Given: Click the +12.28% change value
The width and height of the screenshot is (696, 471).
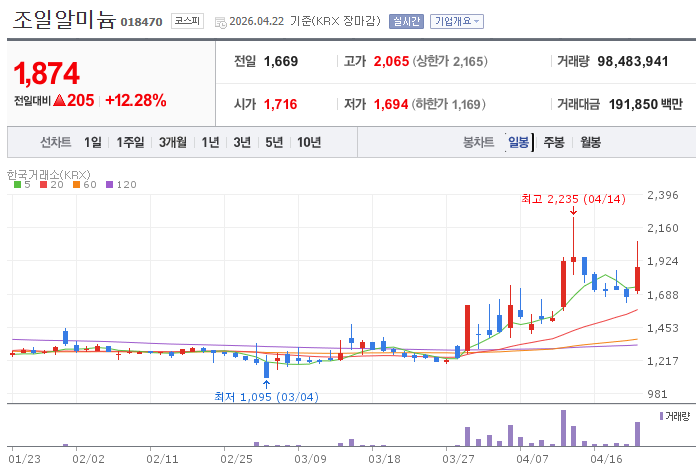Looking at the screenshot, I should 136,100.
